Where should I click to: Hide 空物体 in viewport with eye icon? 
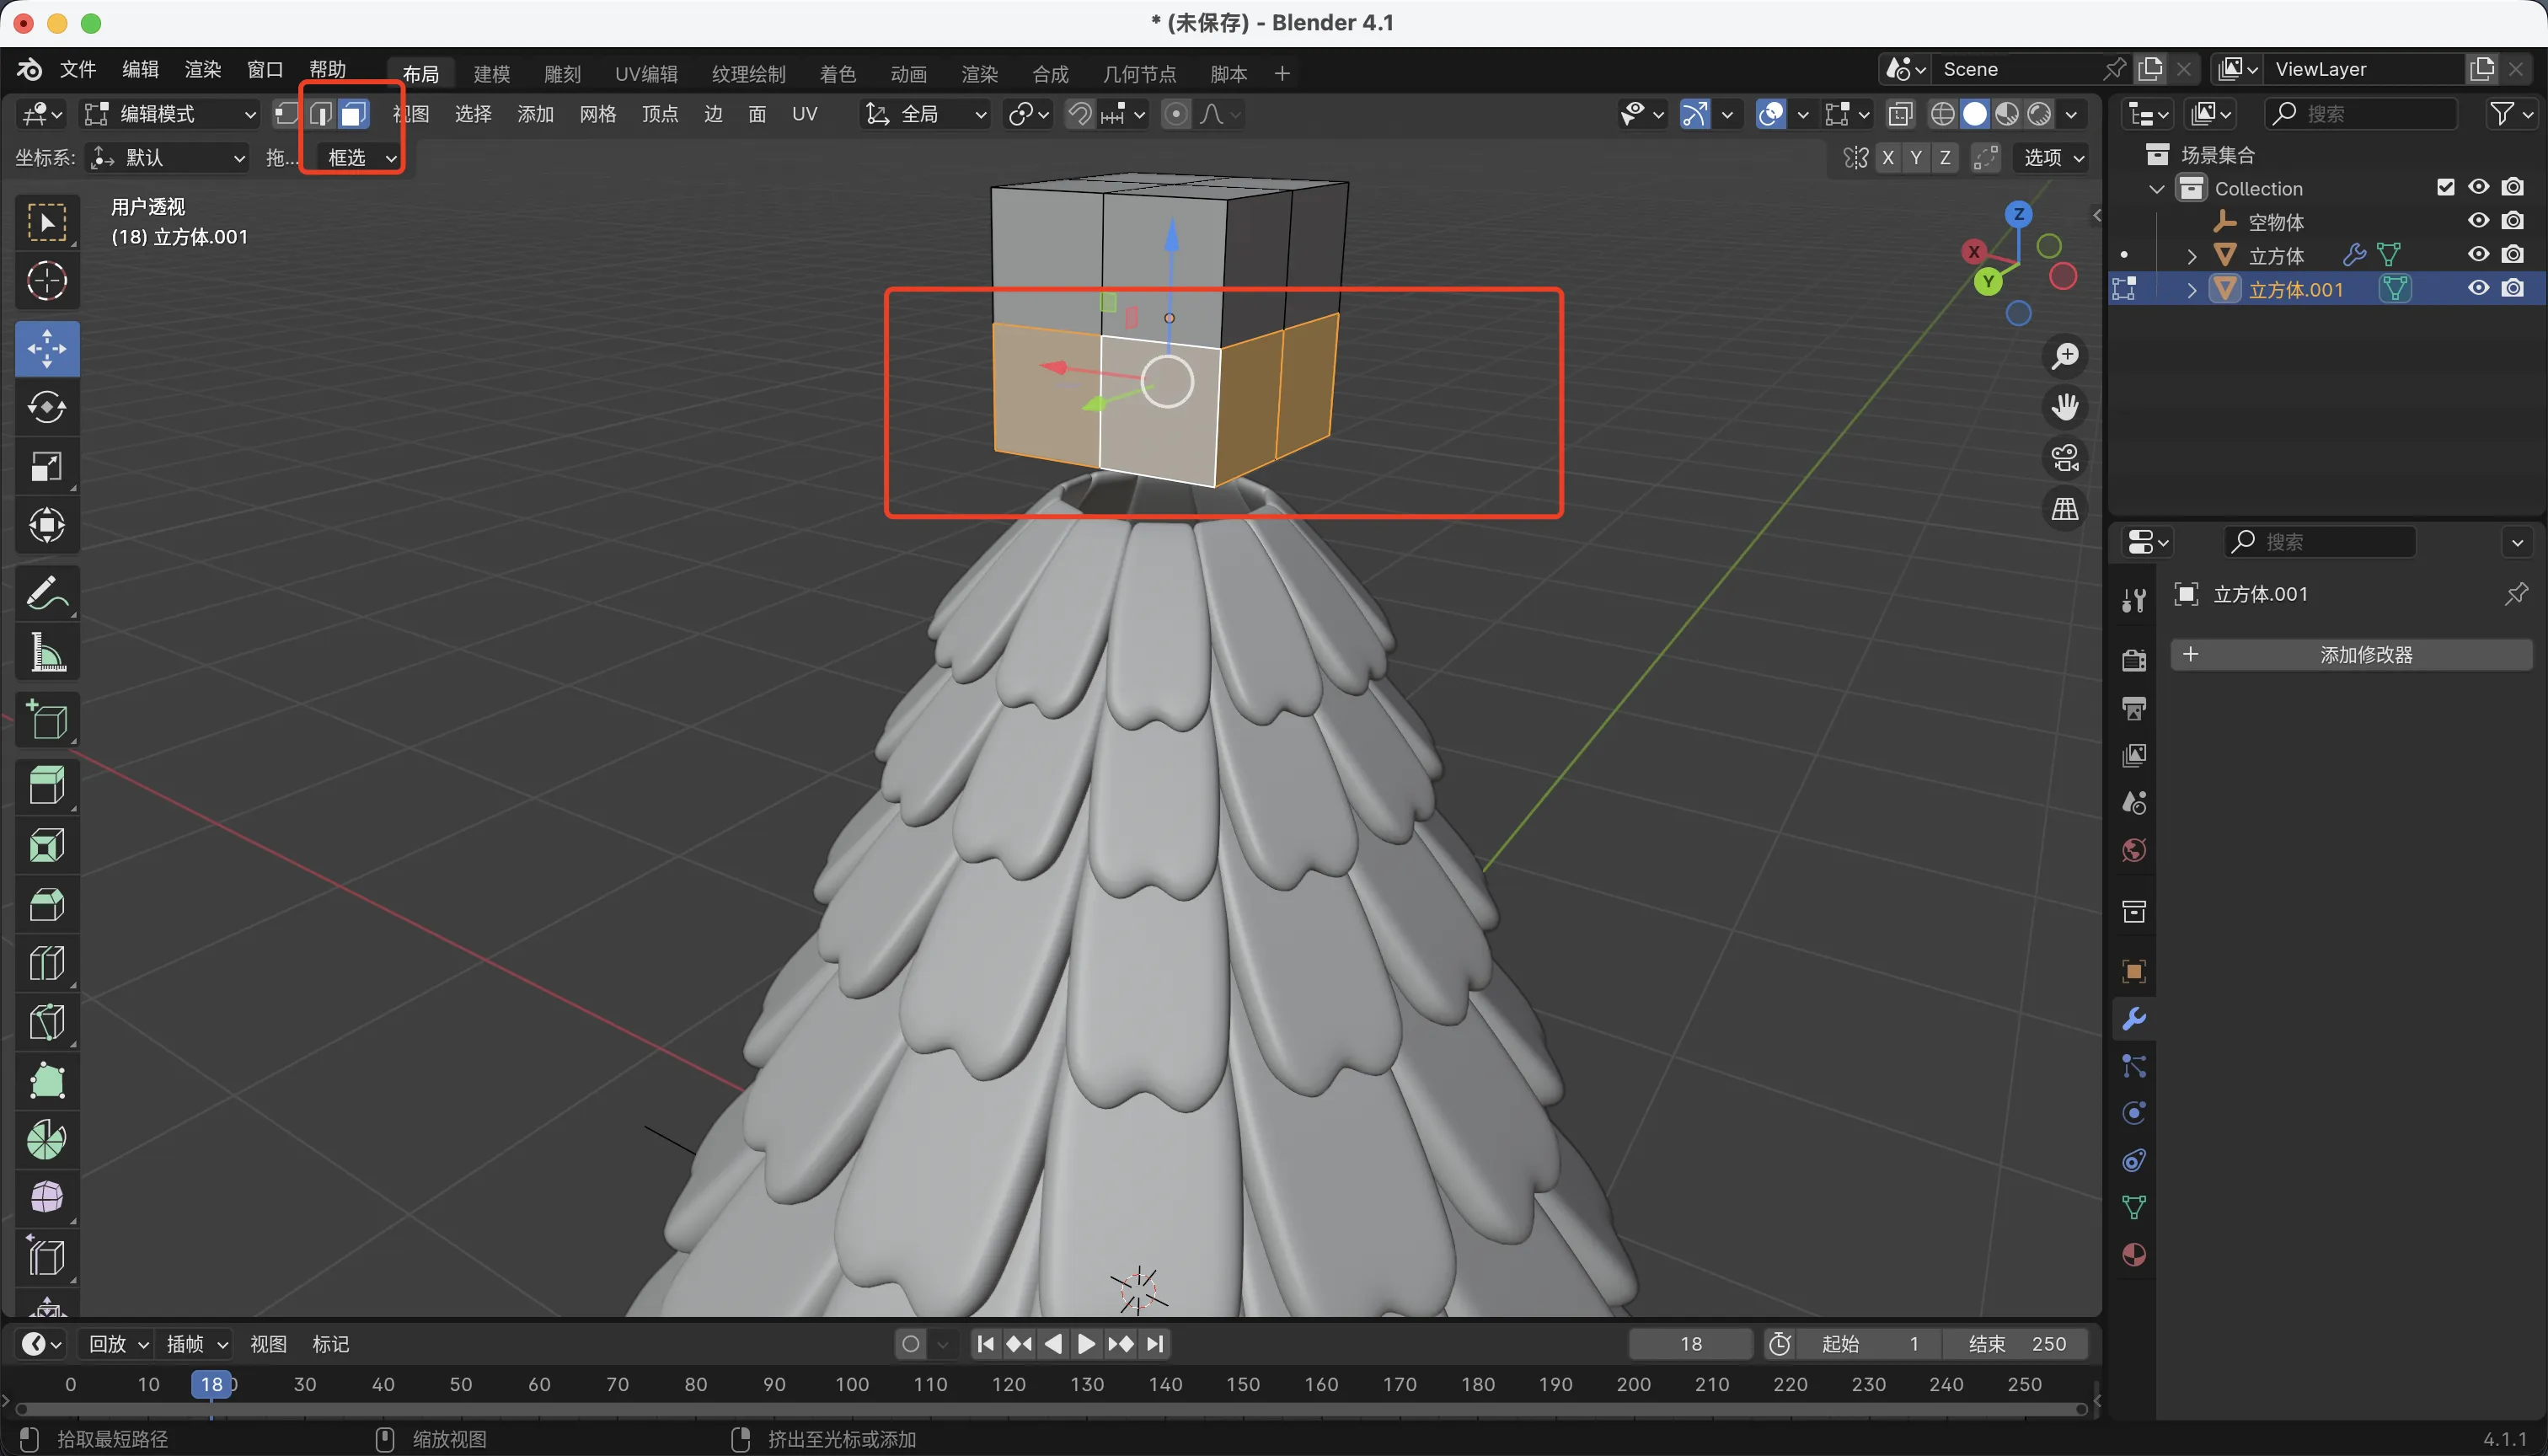pyautogui.click(x=2478, y=221)
